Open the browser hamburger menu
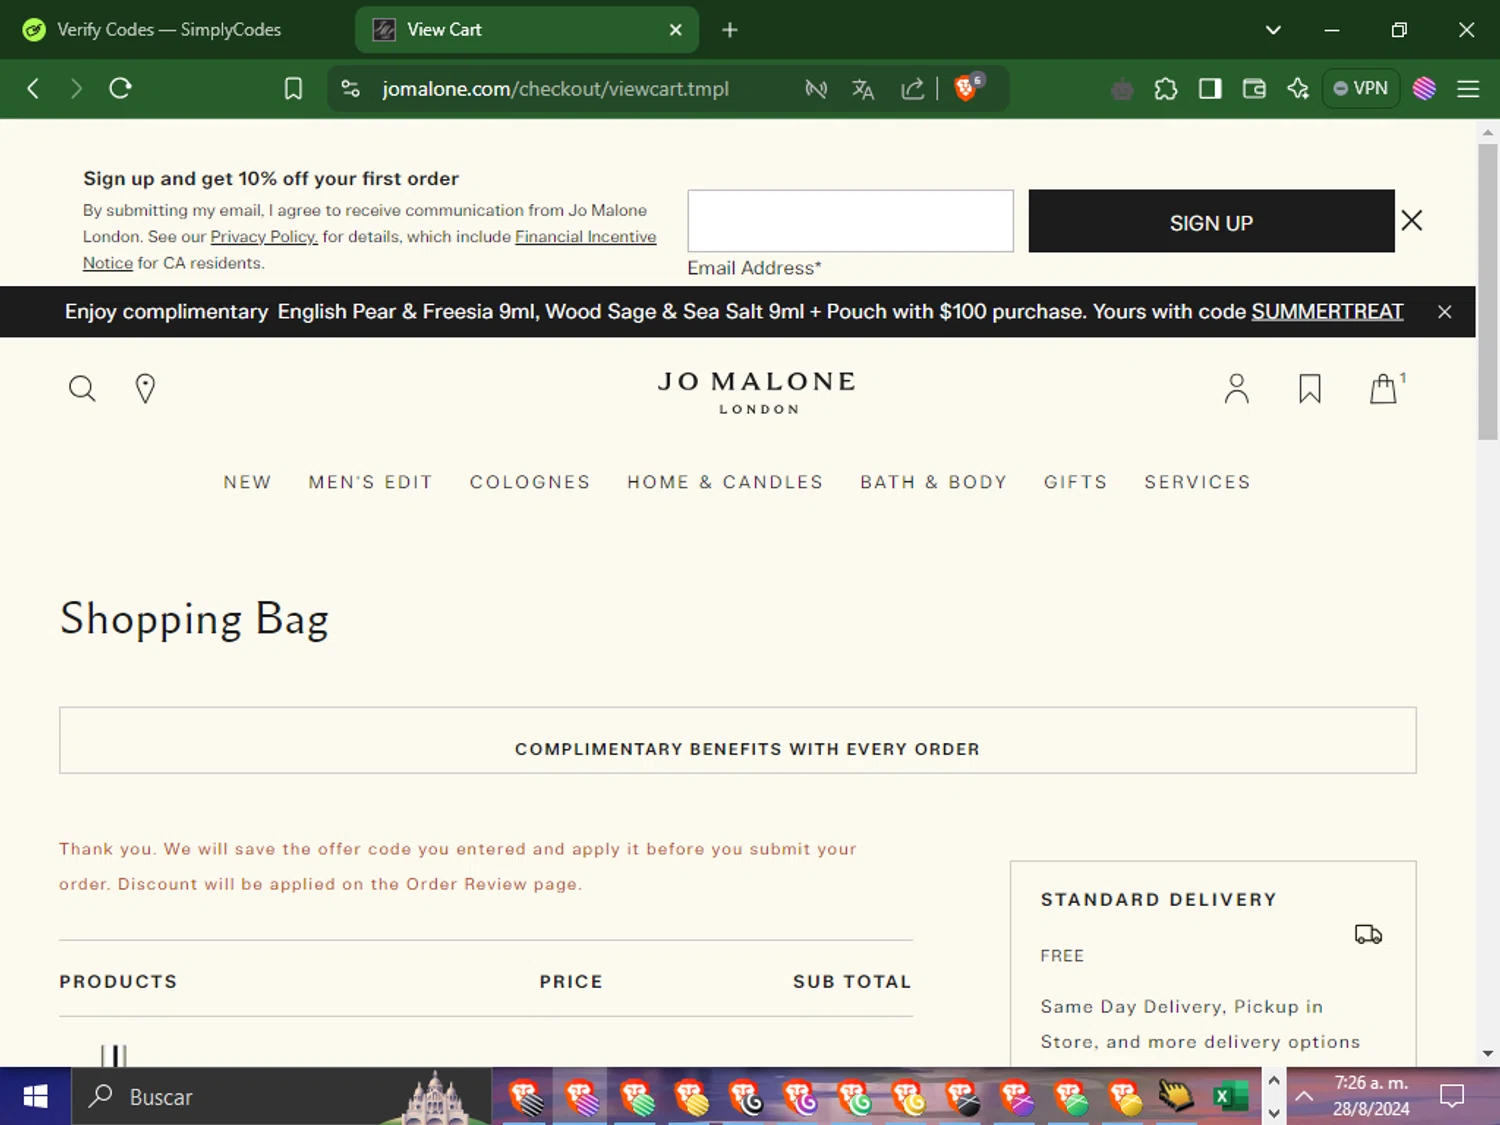Image resolution: width=1500 pixels, height=1125 pixels. click(x=1468, y=89)
